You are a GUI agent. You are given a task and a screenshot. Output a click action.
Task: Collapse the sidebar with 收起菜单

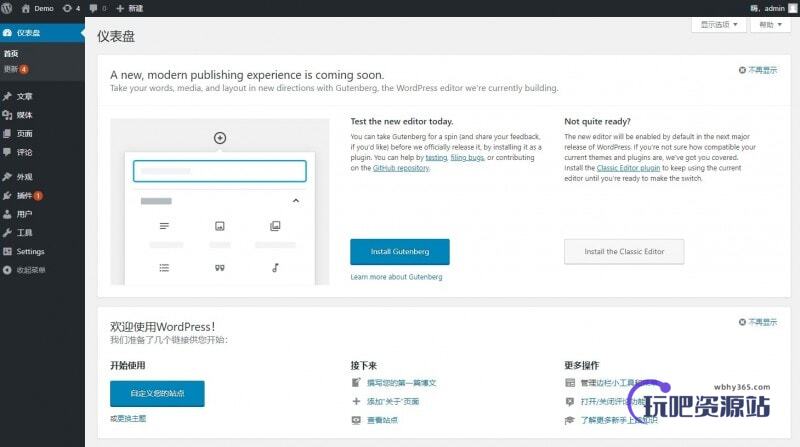42,270
